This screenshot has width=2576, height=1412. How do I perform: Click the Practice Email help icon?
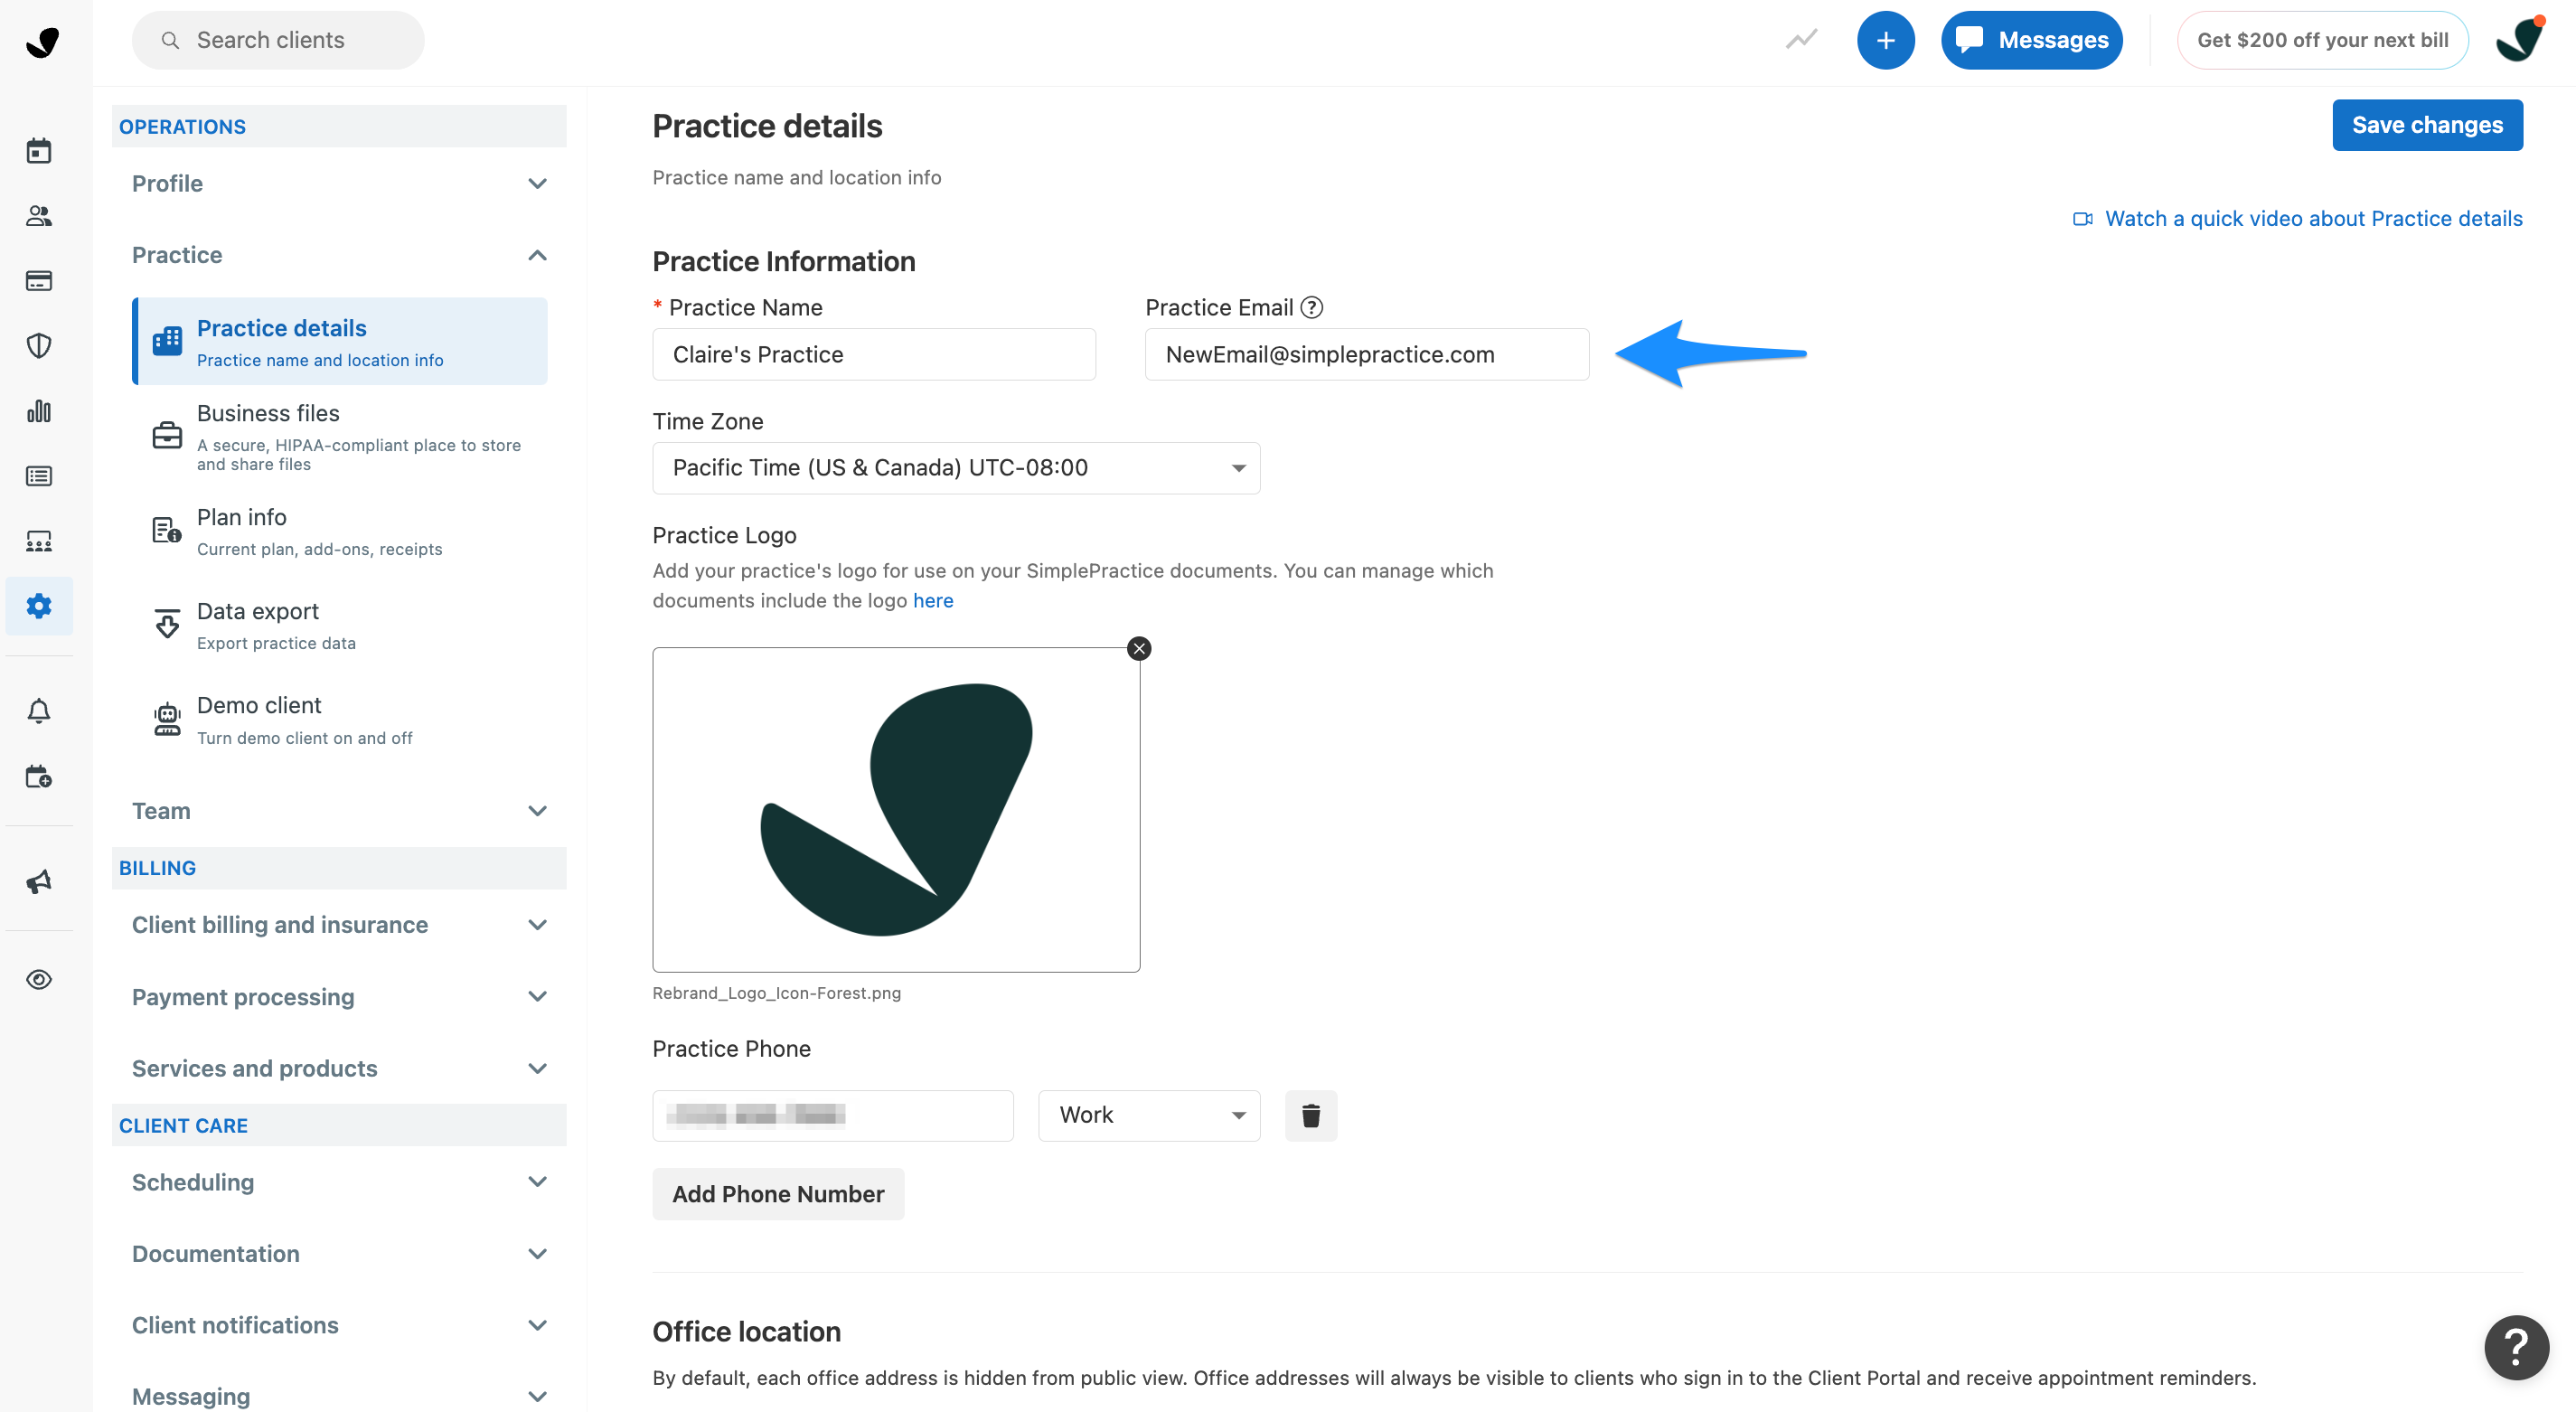coord(1312,307)
